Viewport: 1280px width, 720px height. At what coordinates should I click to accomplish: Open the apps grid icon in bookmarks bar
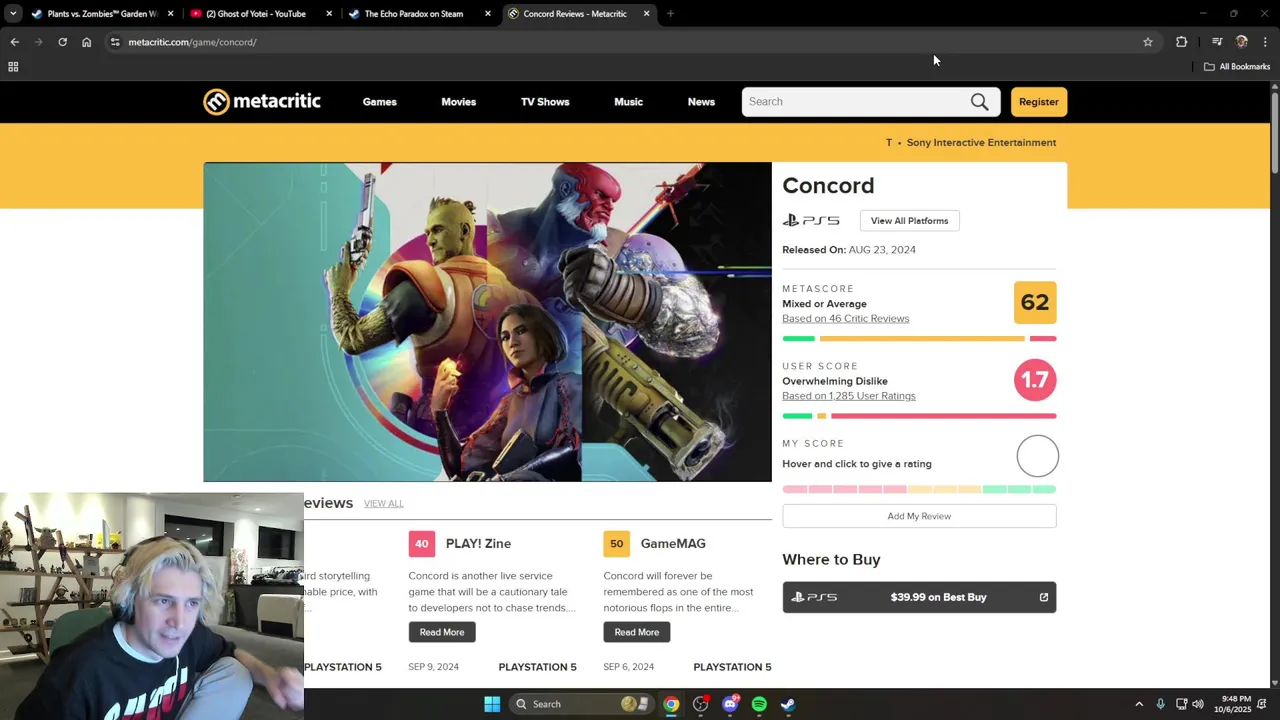pyautogui.click(x=13, y=67)
